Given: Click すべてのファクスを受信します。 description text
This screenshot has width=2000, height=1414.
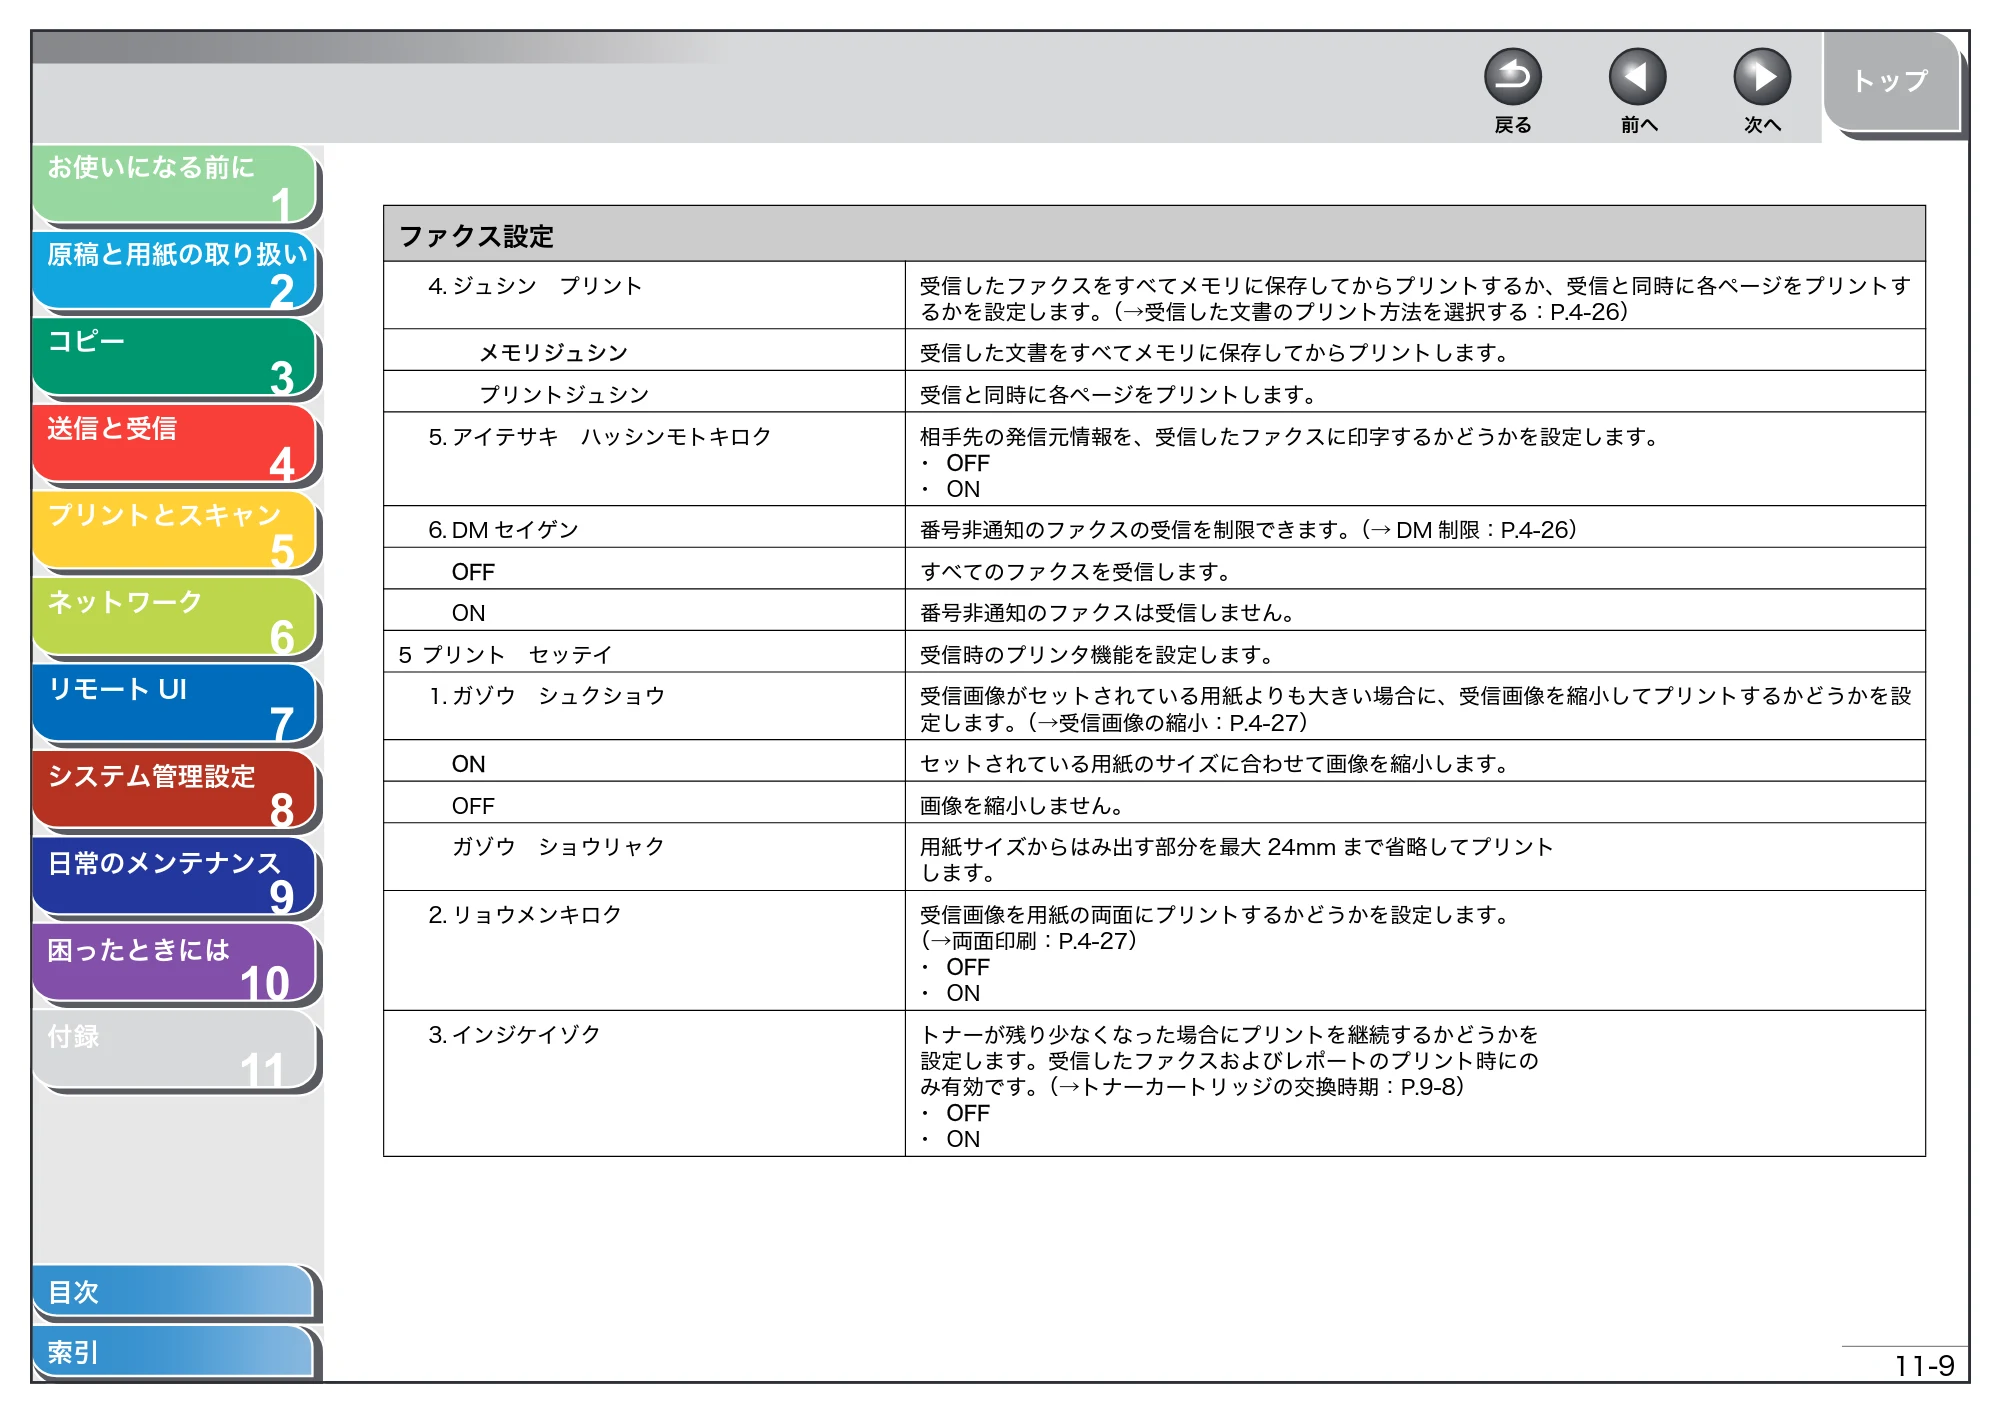Looking at the screenshot, I should pyautogui.click(x=1076, y=572).
